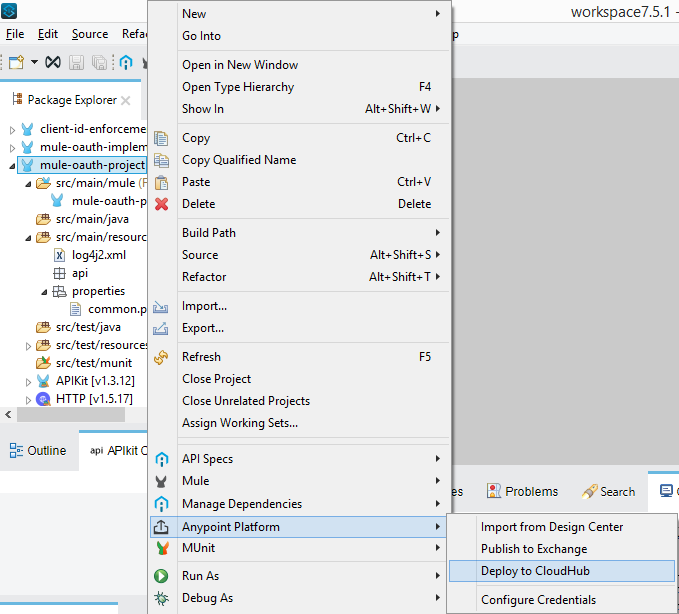
Task: Click the API Specs icon
Action: pyautogui.click(x=161, y=459)
